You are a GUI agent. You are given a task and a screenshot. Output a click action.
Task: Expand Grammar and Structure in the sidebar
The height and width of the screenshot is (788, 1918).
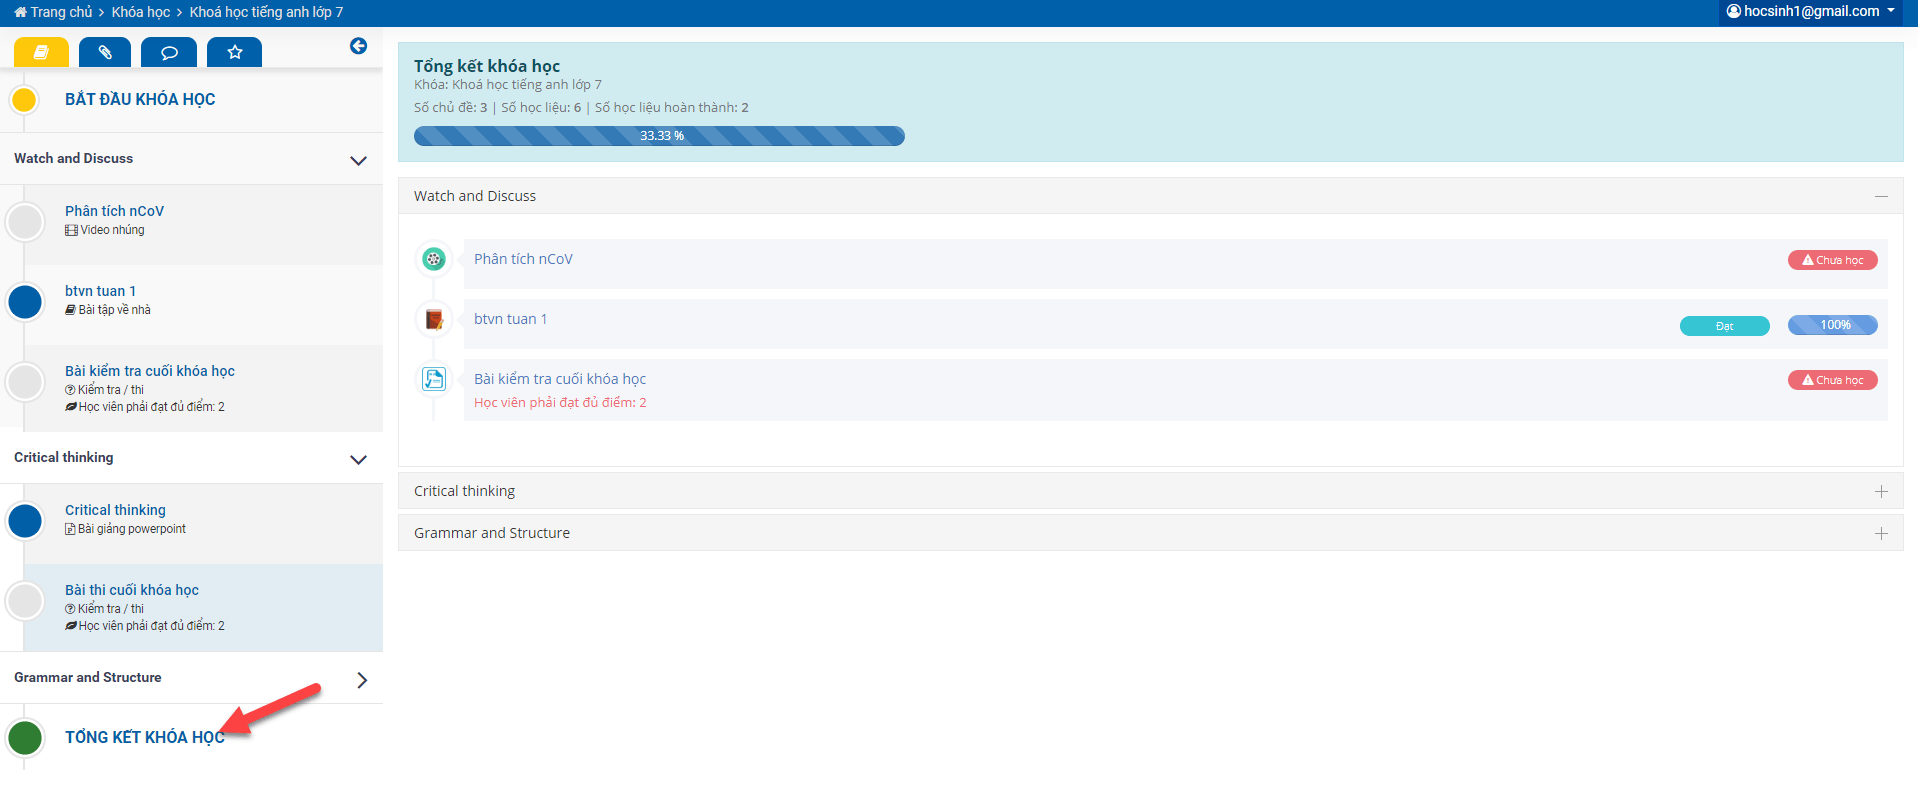pyautogui.click(x=361, y=680)
